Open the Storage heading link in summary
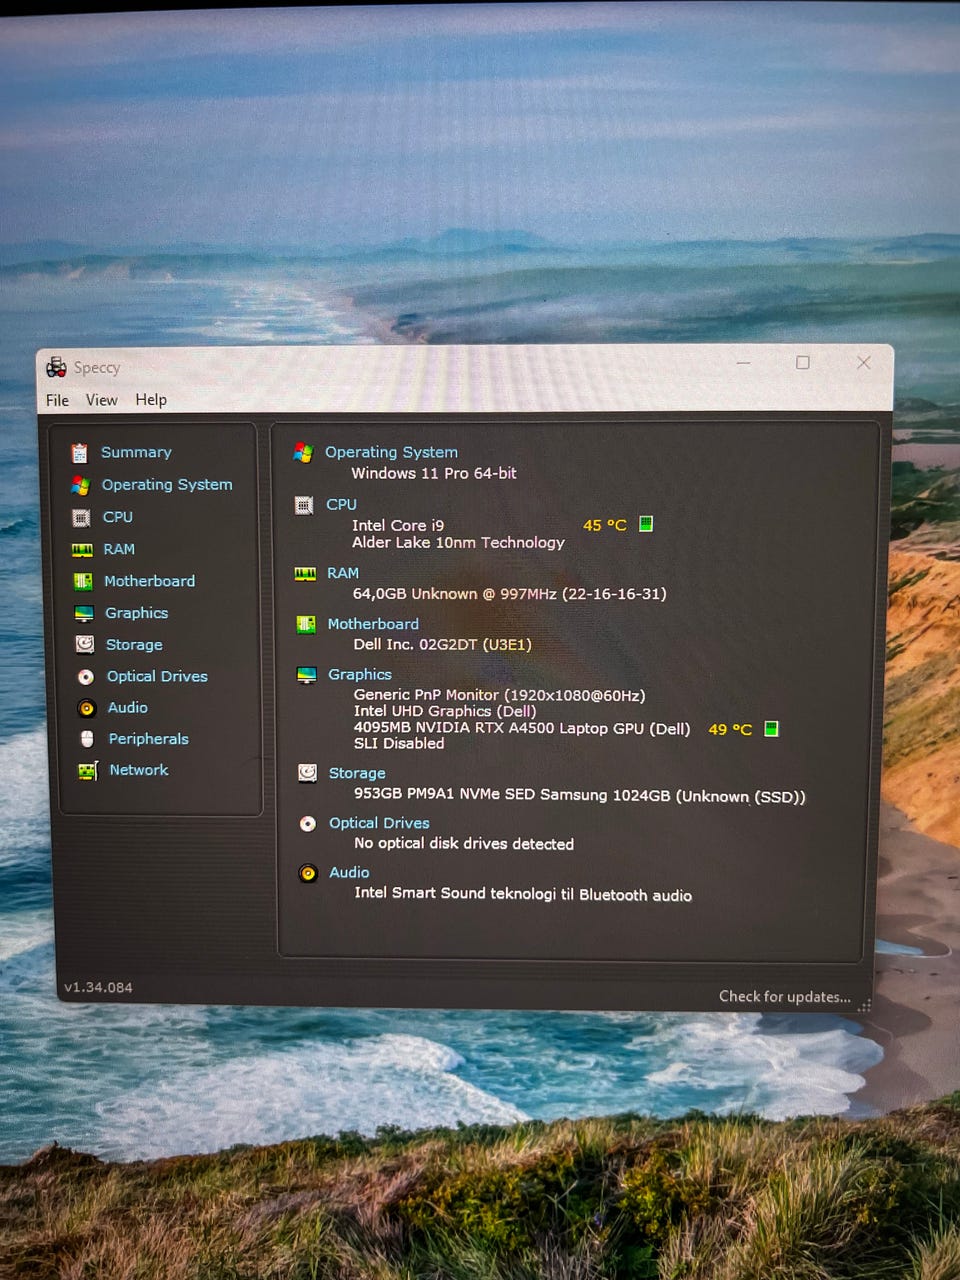This screenshot has width=960, height=1280. coord(357,773)
